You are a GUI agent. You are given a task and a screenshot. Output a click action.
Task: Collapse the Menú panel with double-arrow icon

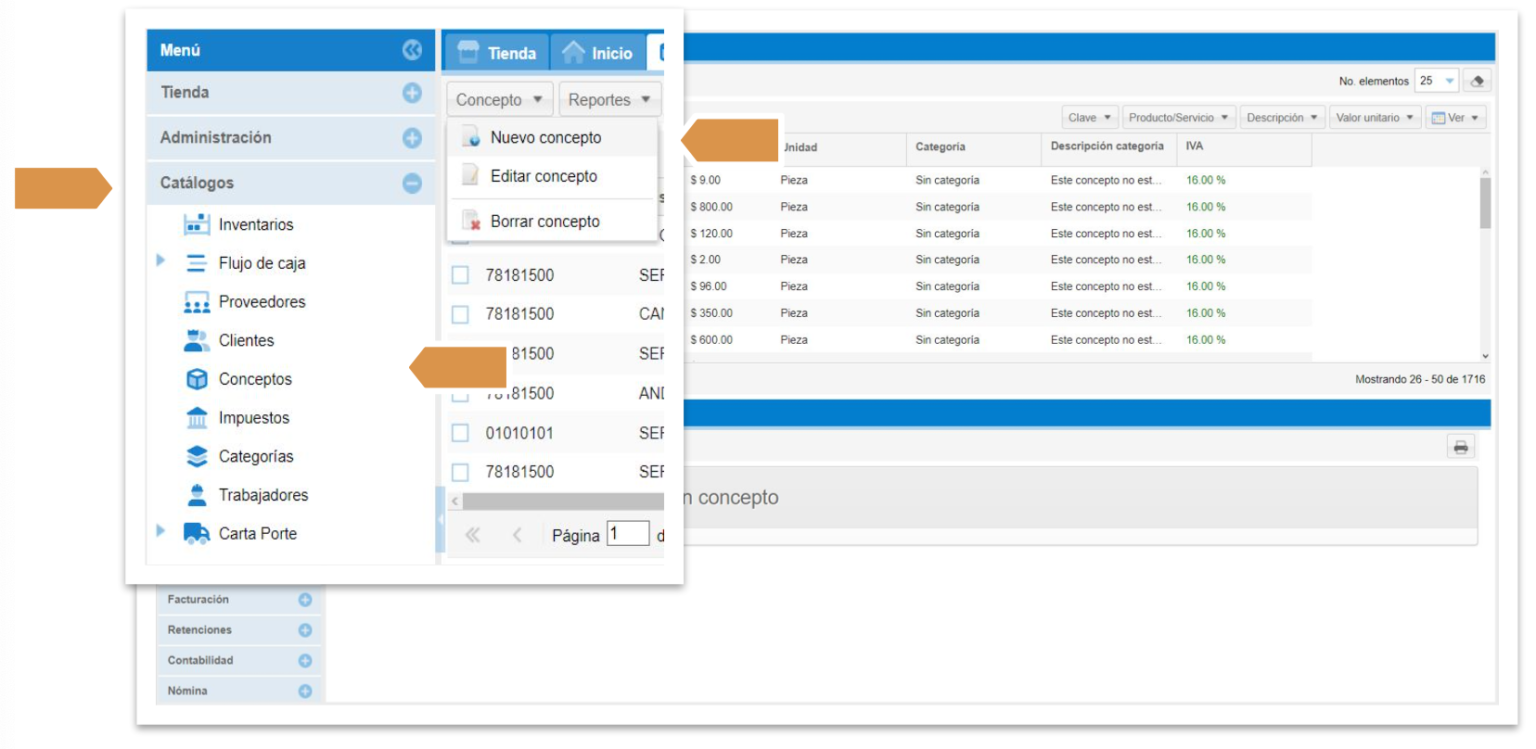point(412,50)
